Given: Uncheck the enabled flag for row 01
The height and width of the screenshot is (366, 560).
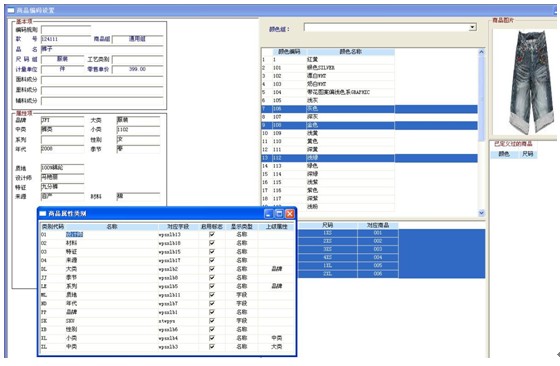Looking at the screenshot, I should pos(212,234).
